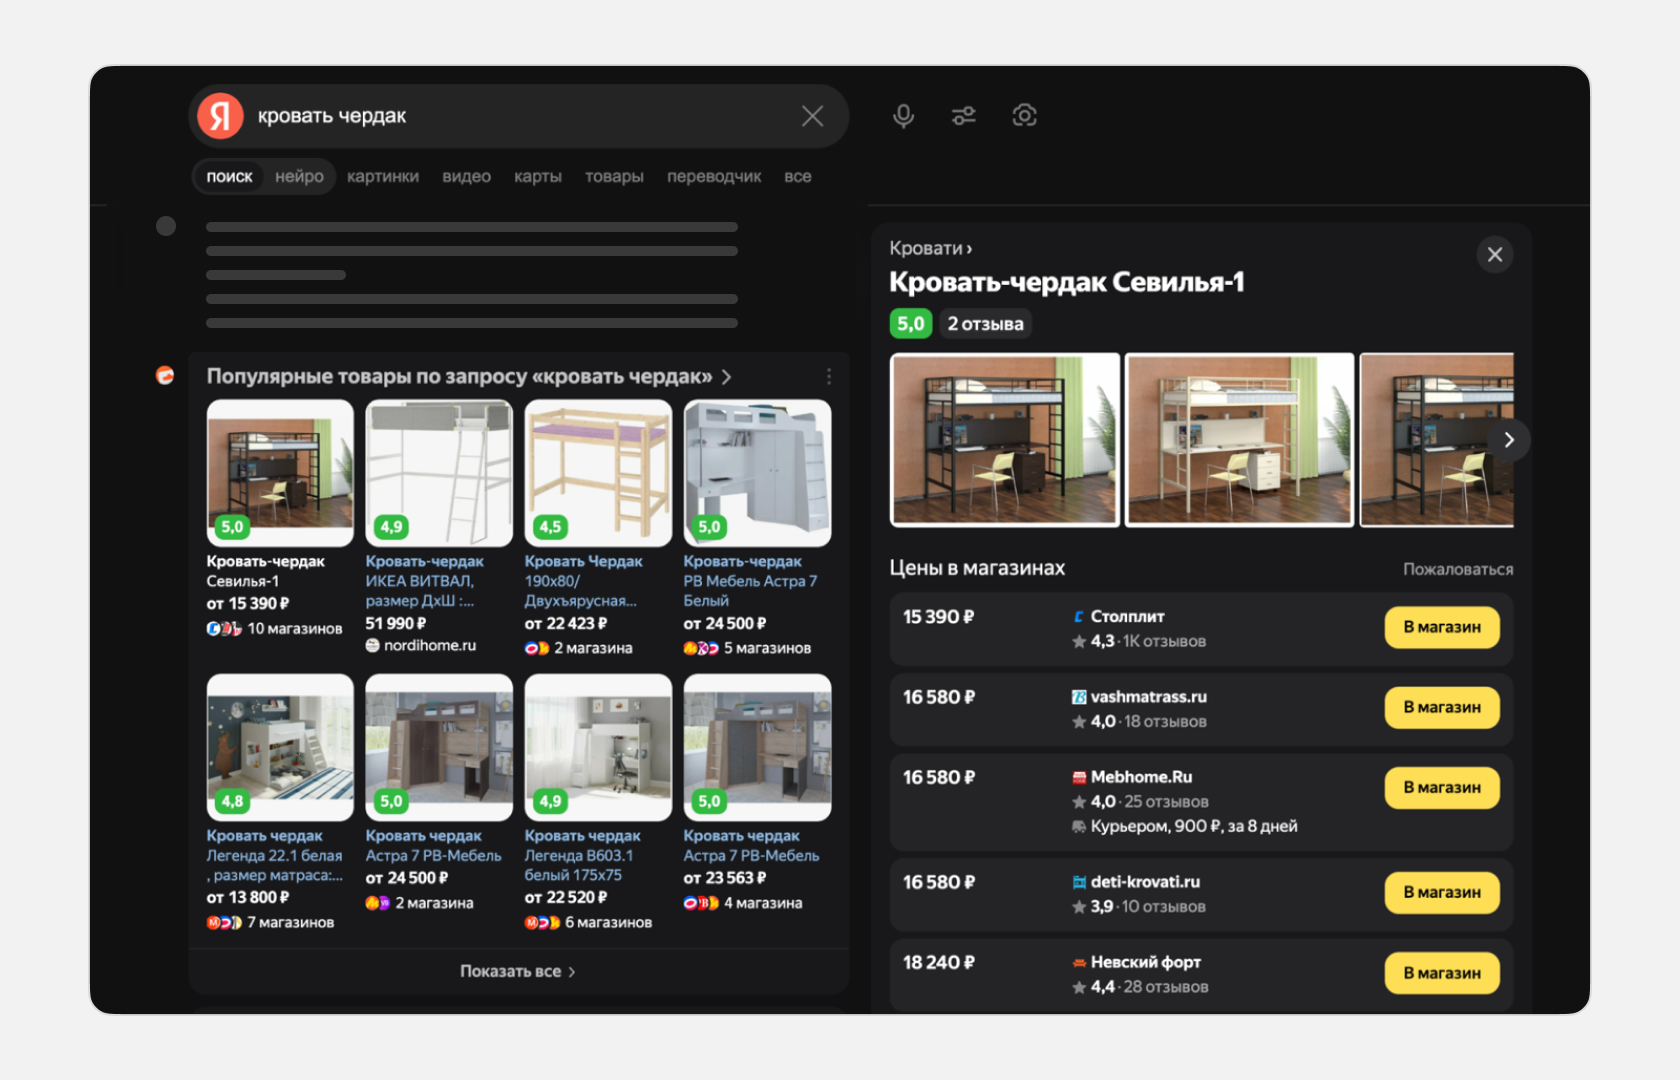
Task: Clear the search query with X icon
Action: [812, 116]
